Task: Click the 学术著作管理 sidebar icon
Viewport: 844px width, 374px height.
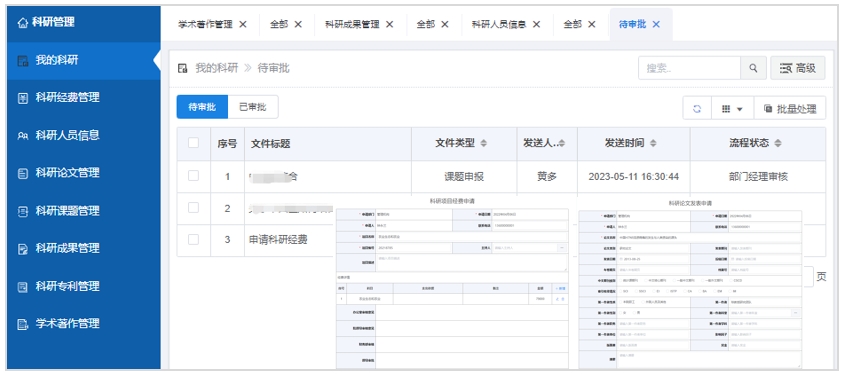Action: [x=23, y=324]
